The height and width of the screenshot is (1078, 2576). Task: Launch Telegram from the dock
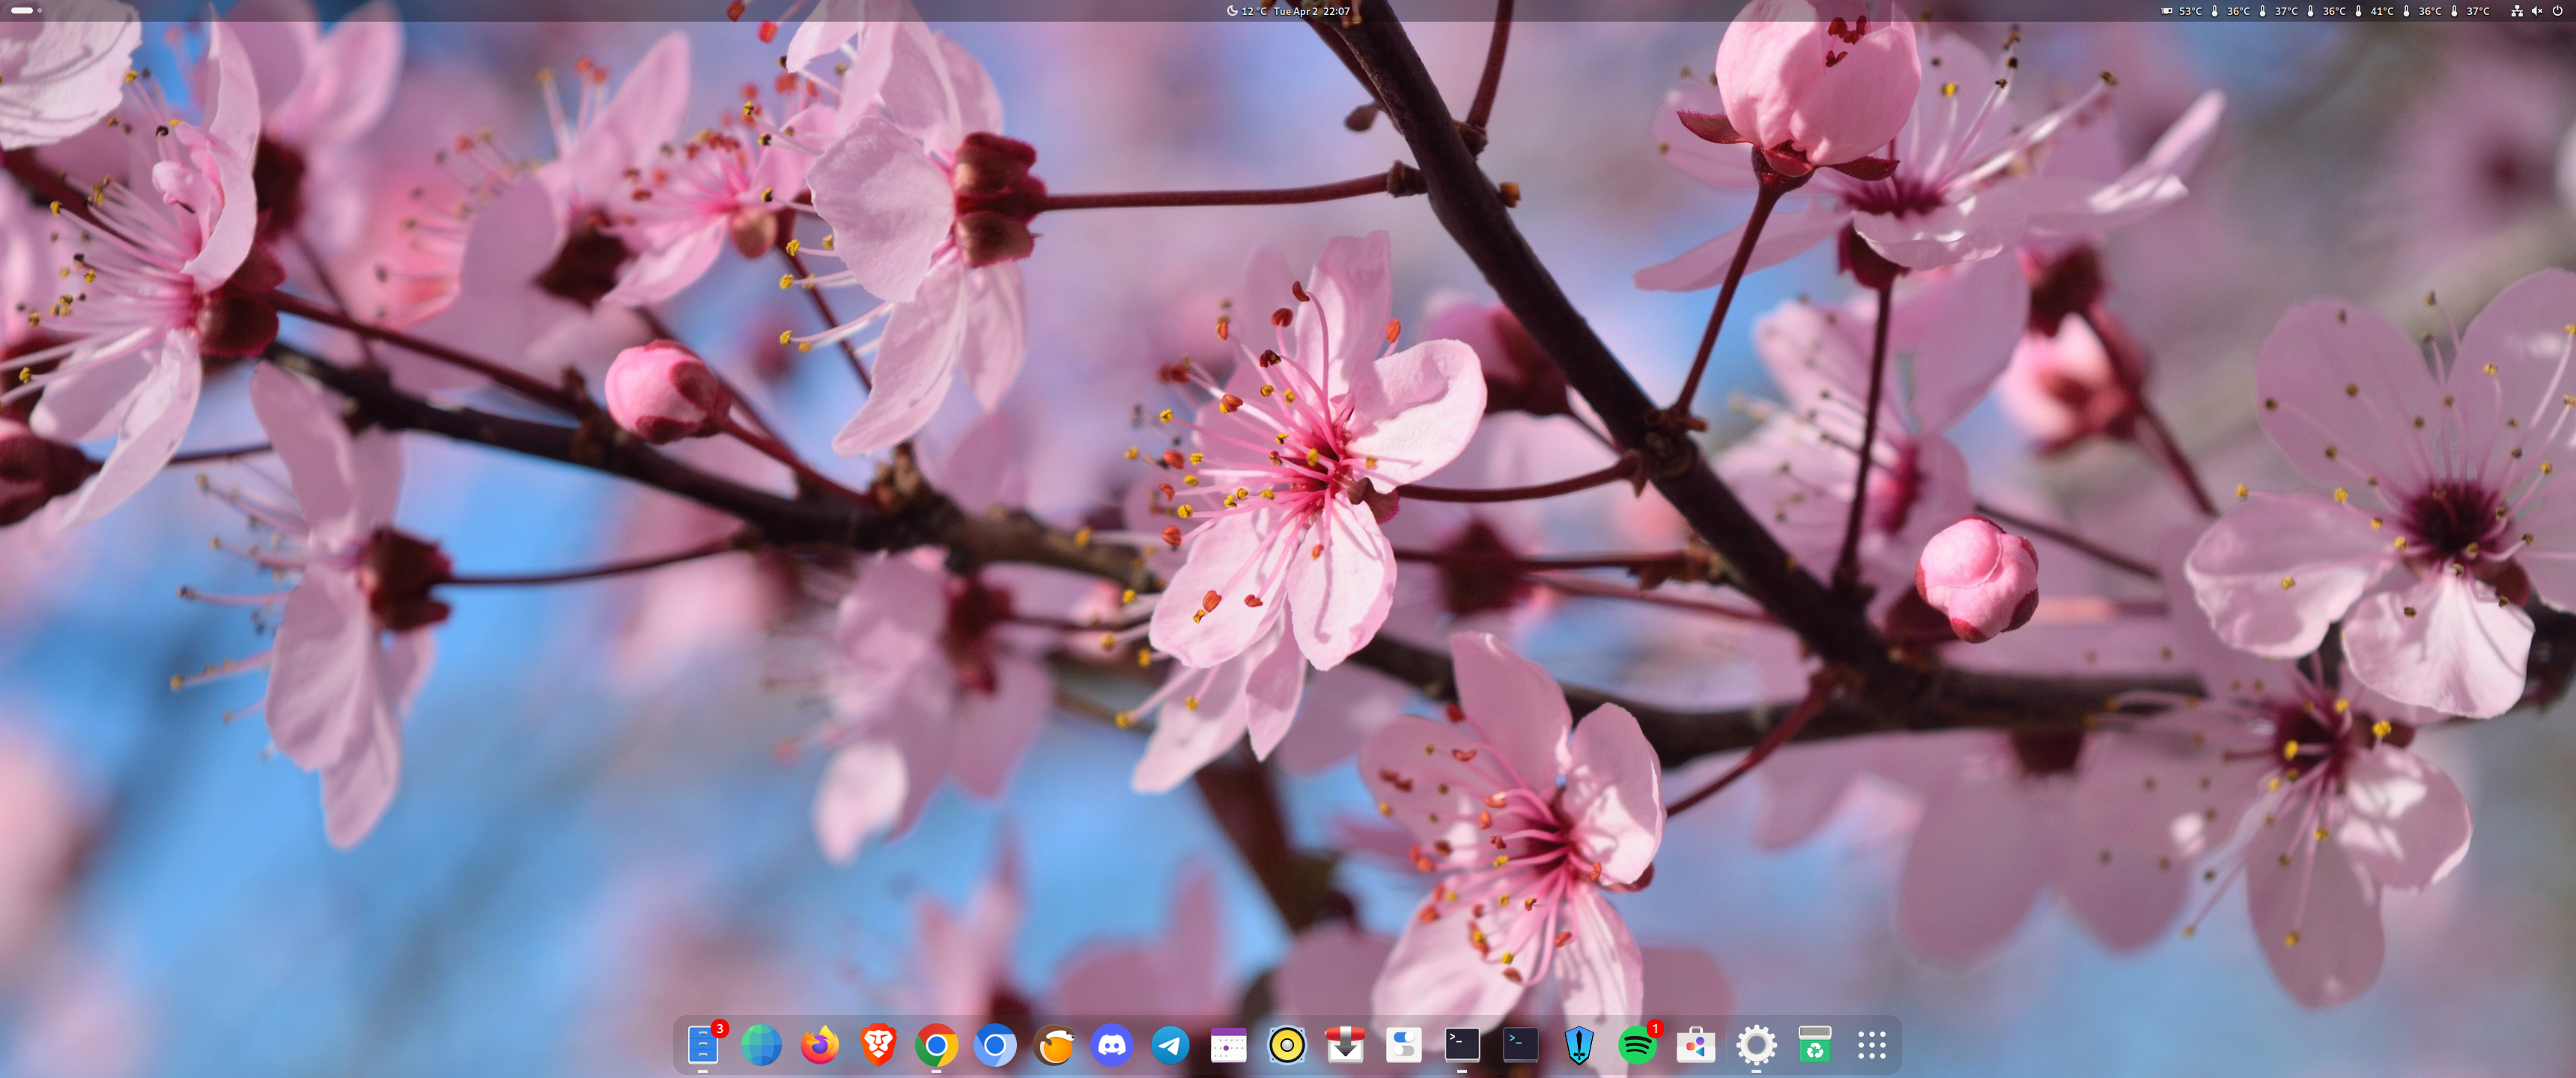1170,1045
